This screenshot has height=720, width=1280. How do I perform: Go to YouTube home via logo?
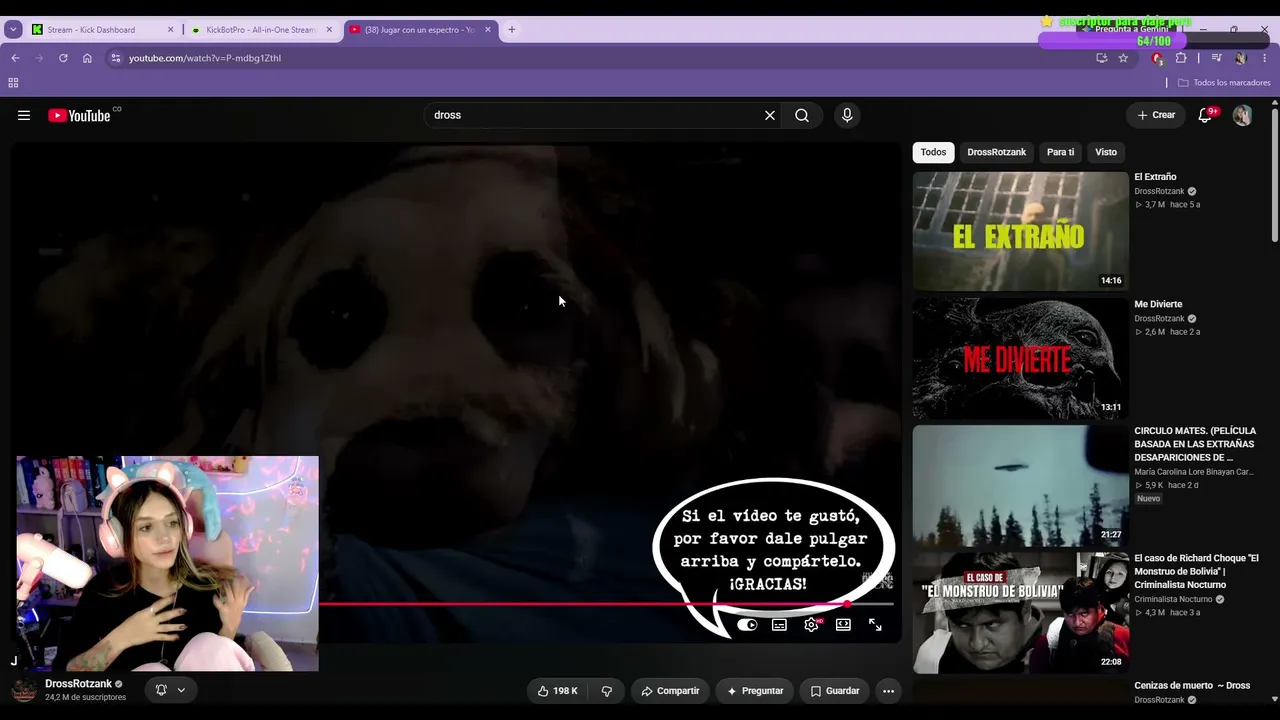(79, 115)
